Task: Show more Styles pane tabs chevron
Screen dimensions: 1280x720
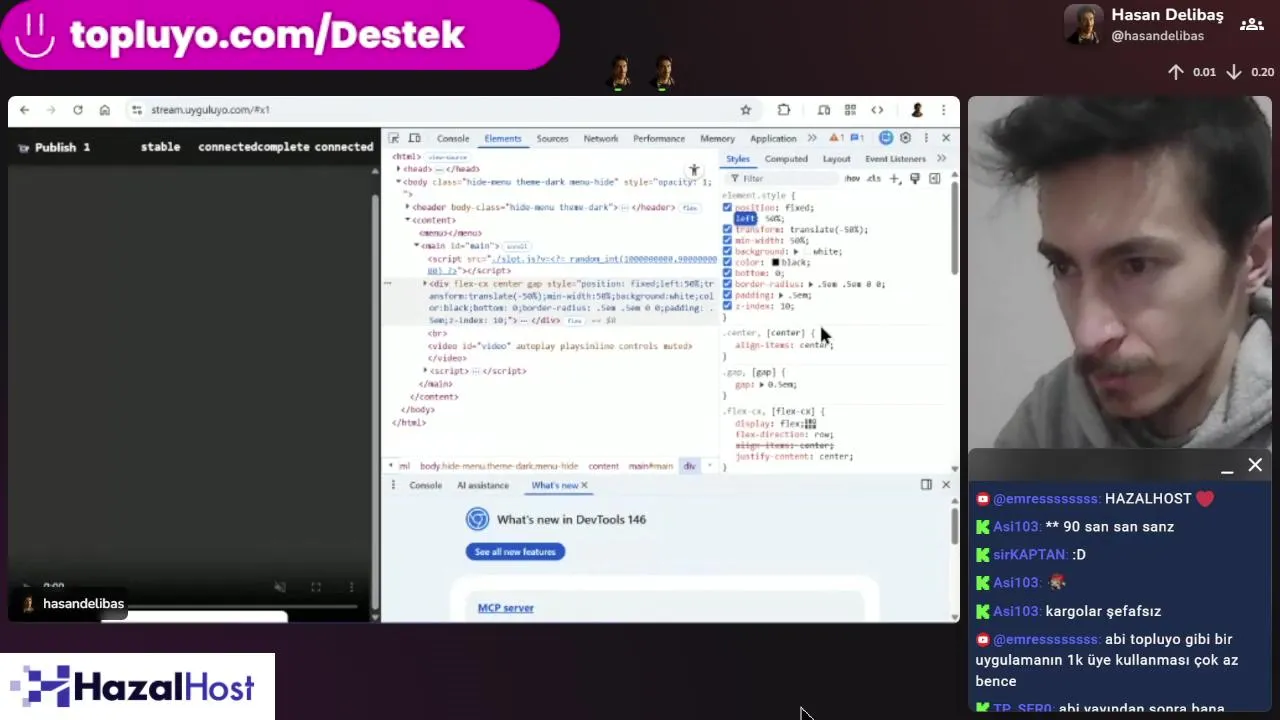Action: [941, 159]
